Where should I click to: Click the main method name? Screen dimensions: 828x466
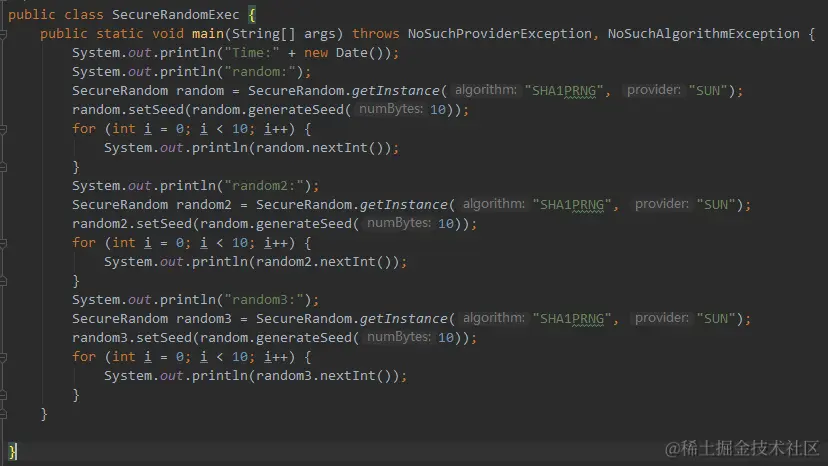(x=208, y=34)
